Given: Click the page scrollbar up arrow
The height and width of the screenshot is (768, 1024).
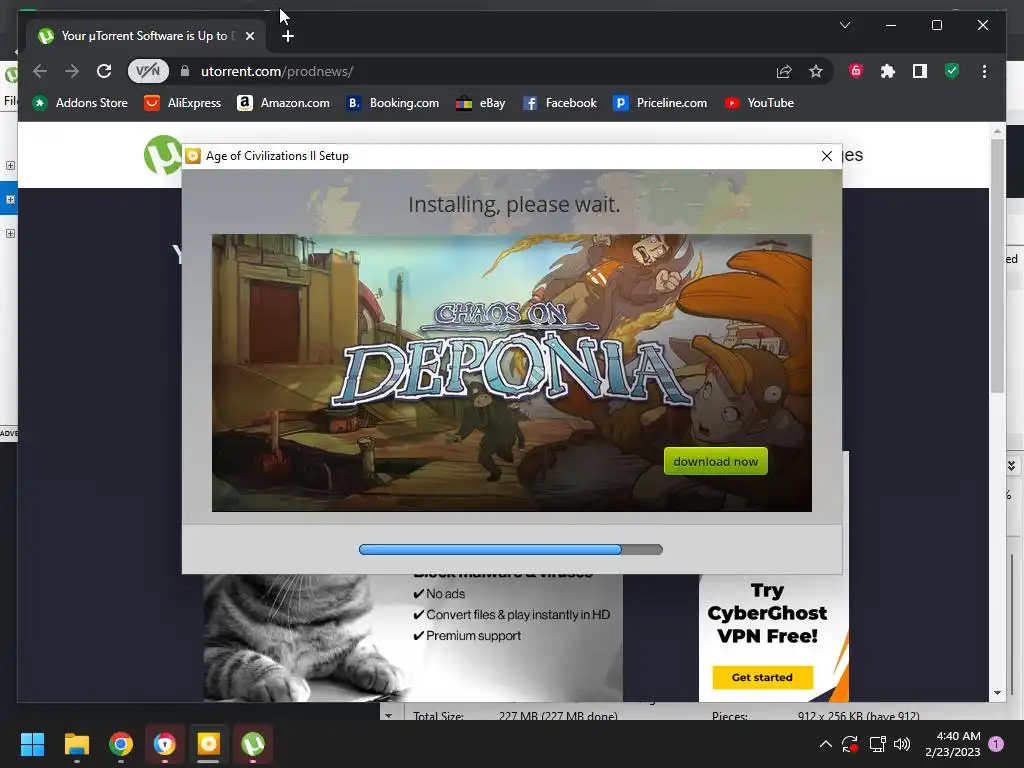Looking at the screenshot, I should pos(997,131).
